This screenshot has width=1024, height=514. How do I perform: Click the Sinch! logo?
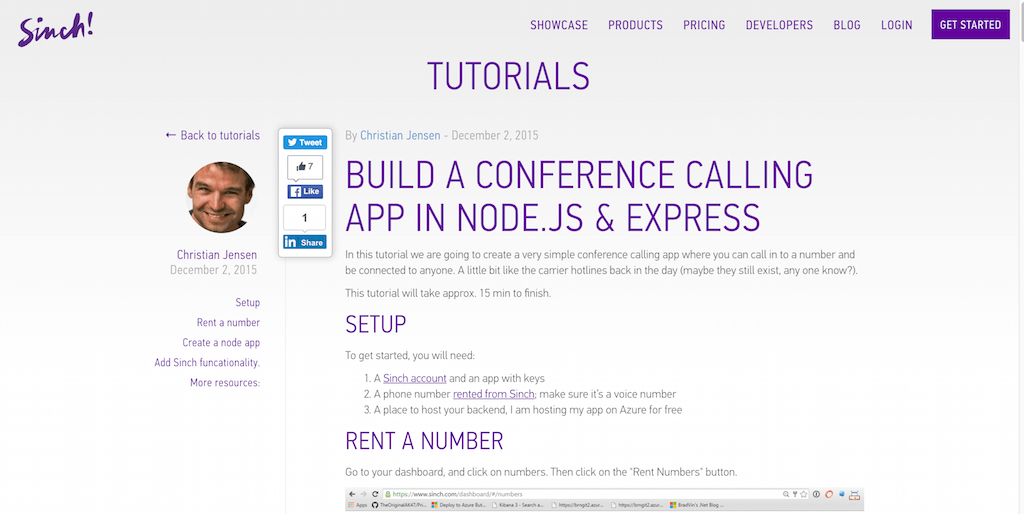tap(56, 29)
